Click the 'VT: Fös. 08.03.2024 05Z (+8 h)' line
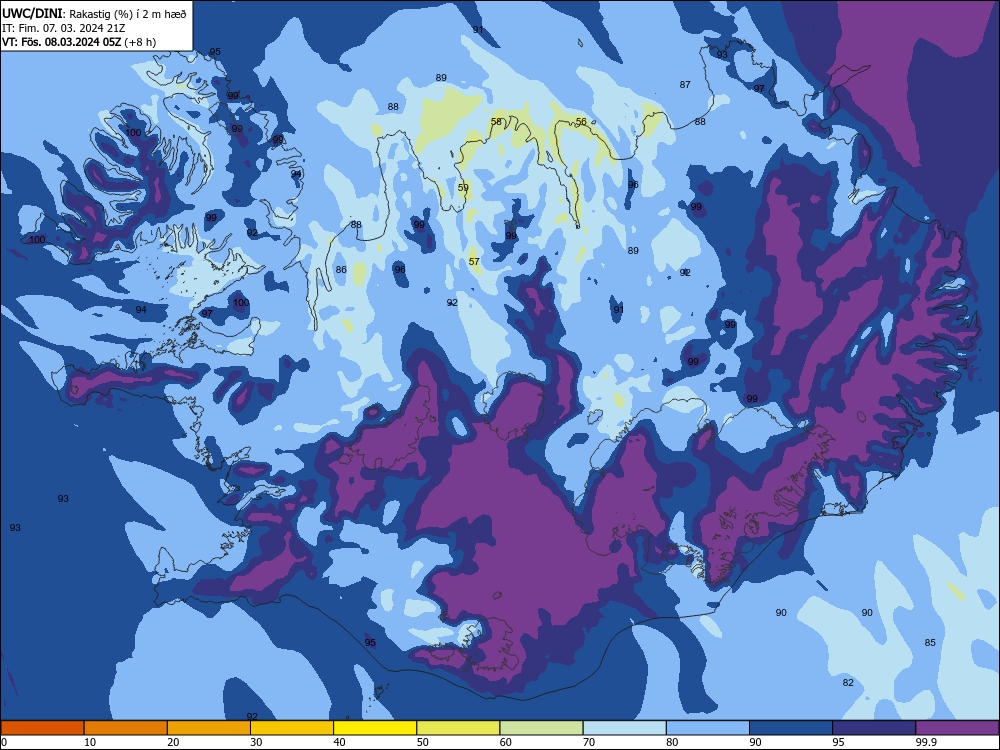 79,42
